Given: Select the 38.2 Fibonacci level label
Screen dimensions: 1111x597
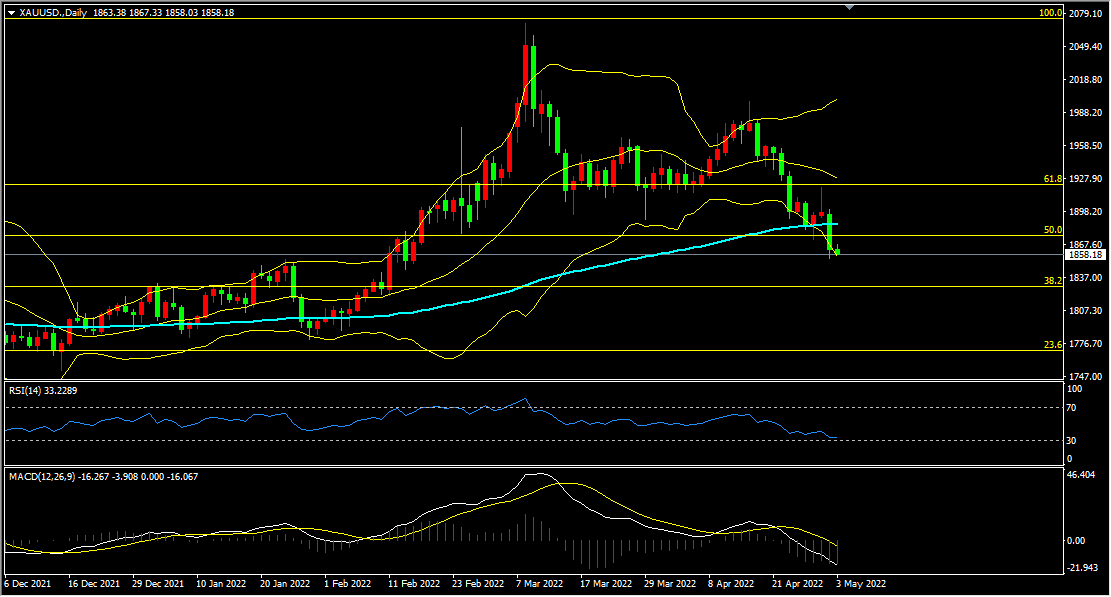Looking at the screenshot, I should [x=1053, y=281].
